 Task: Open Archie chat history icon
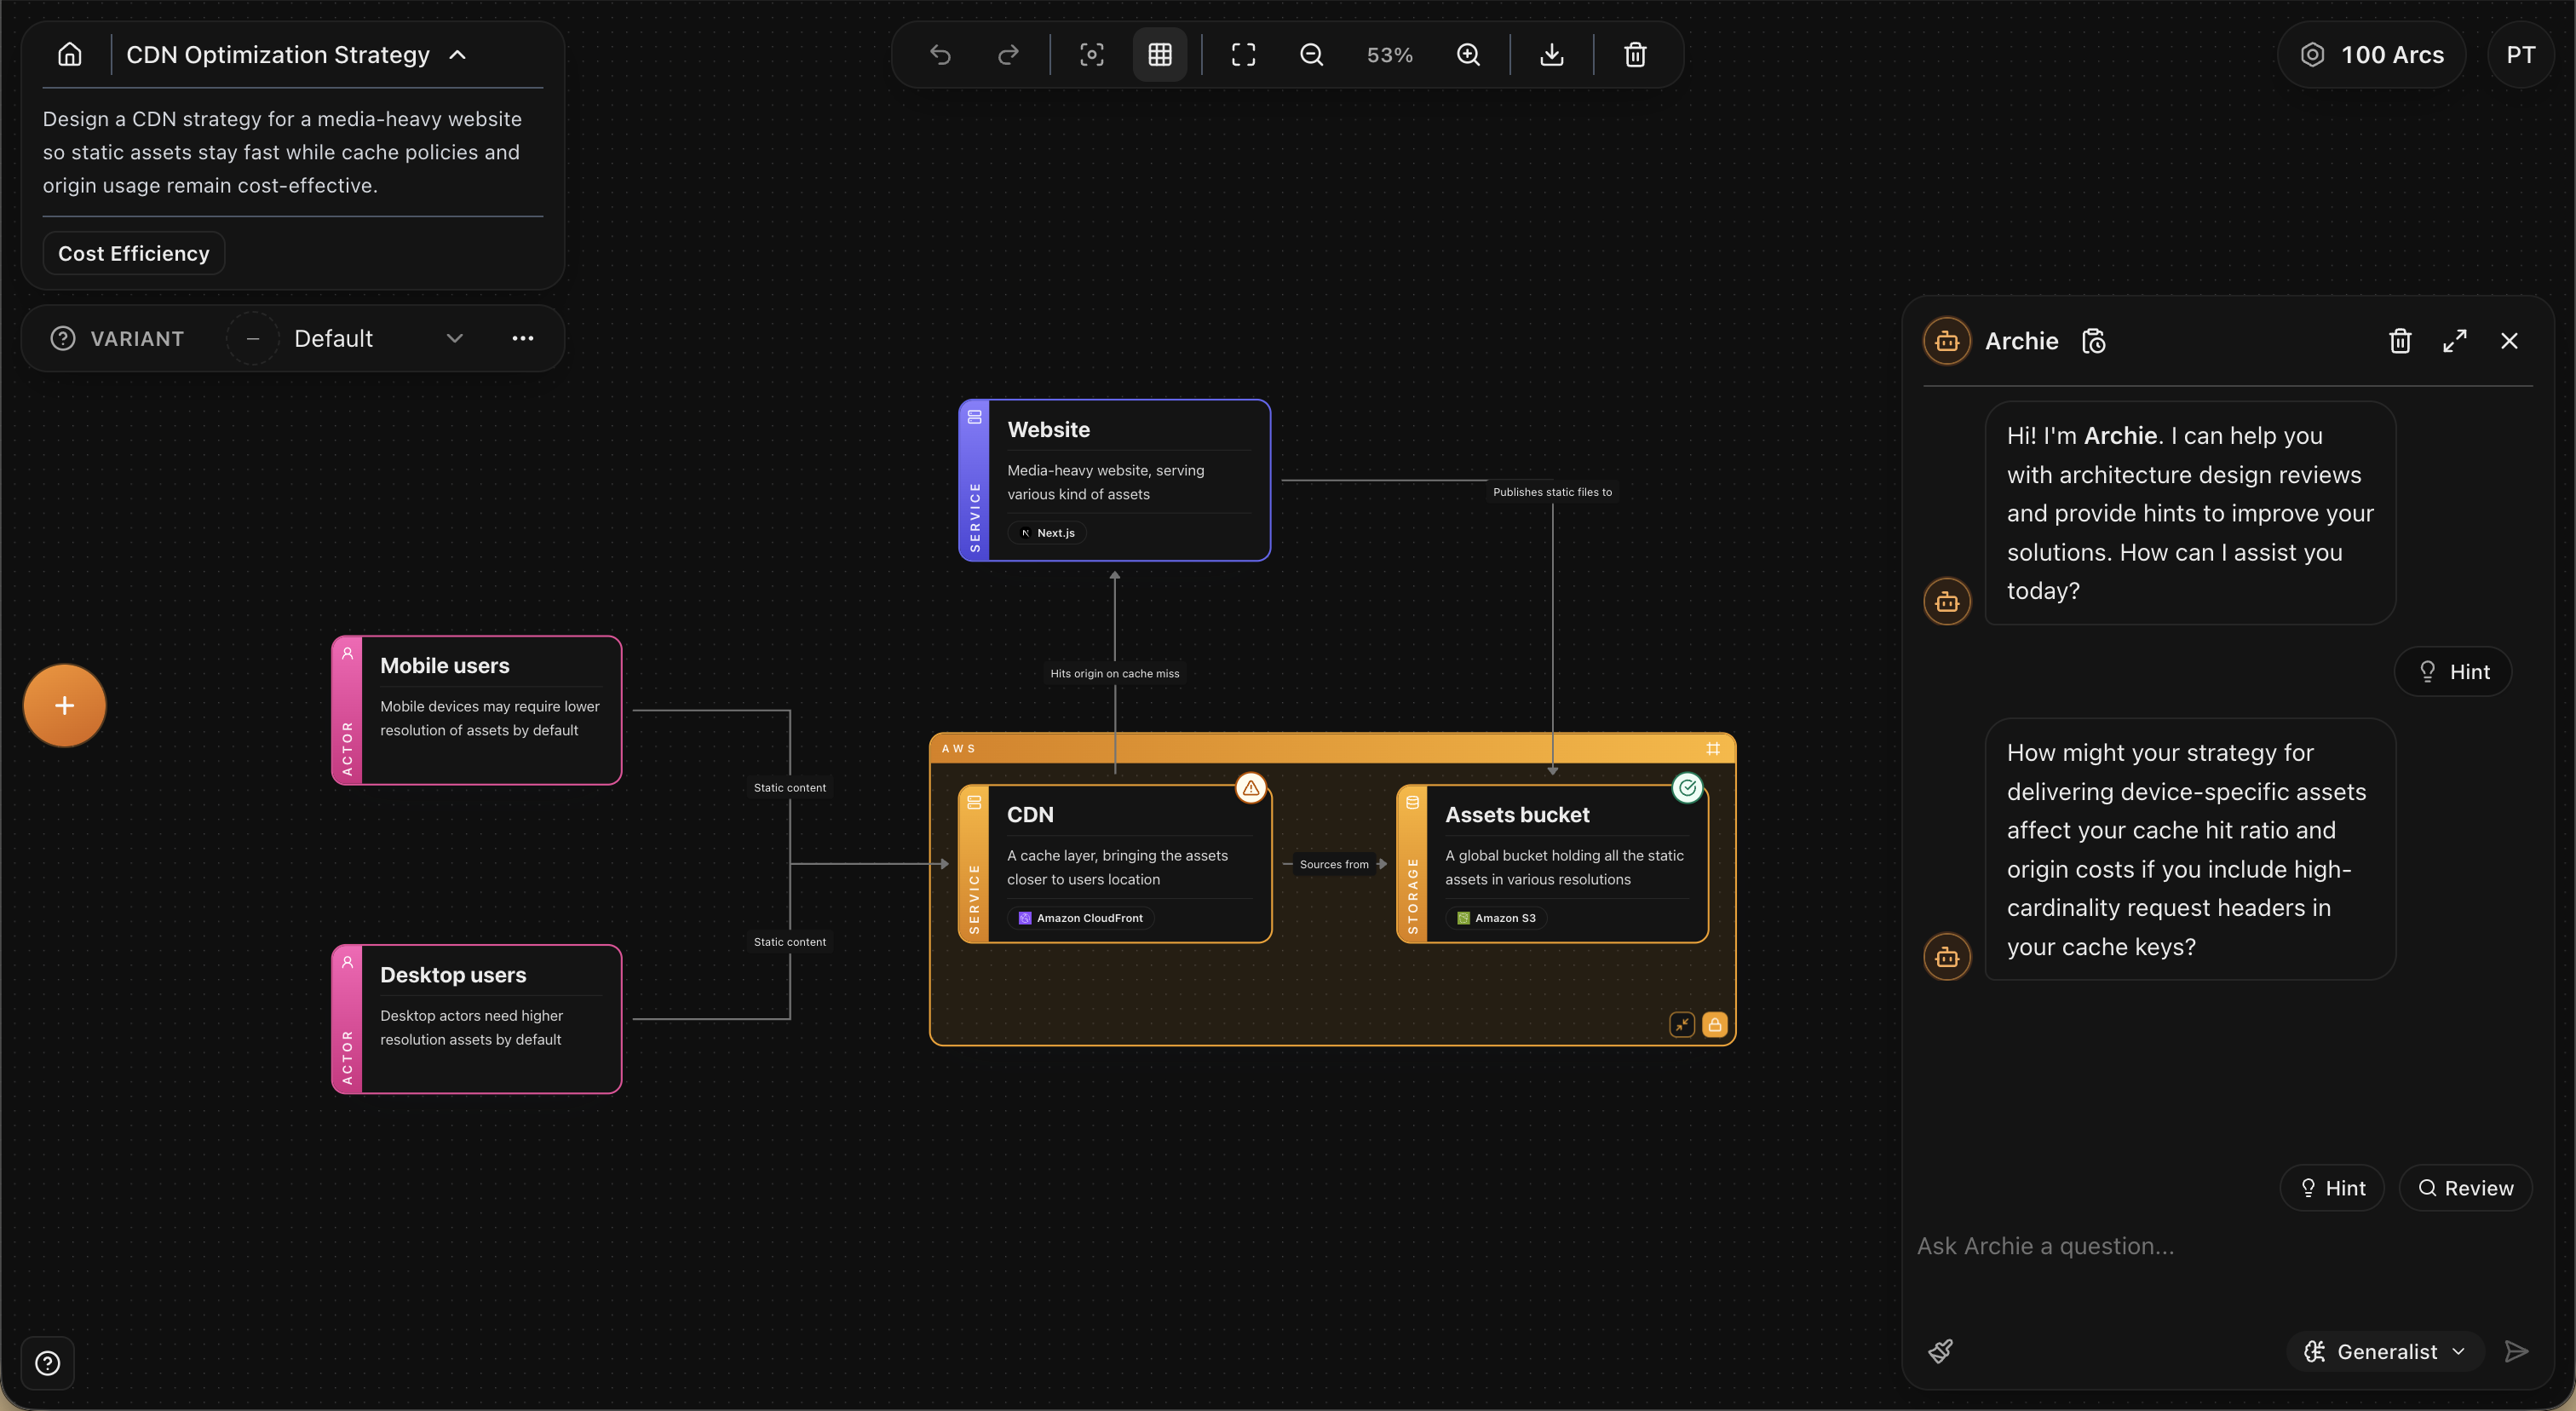[x=2094, y=341]
